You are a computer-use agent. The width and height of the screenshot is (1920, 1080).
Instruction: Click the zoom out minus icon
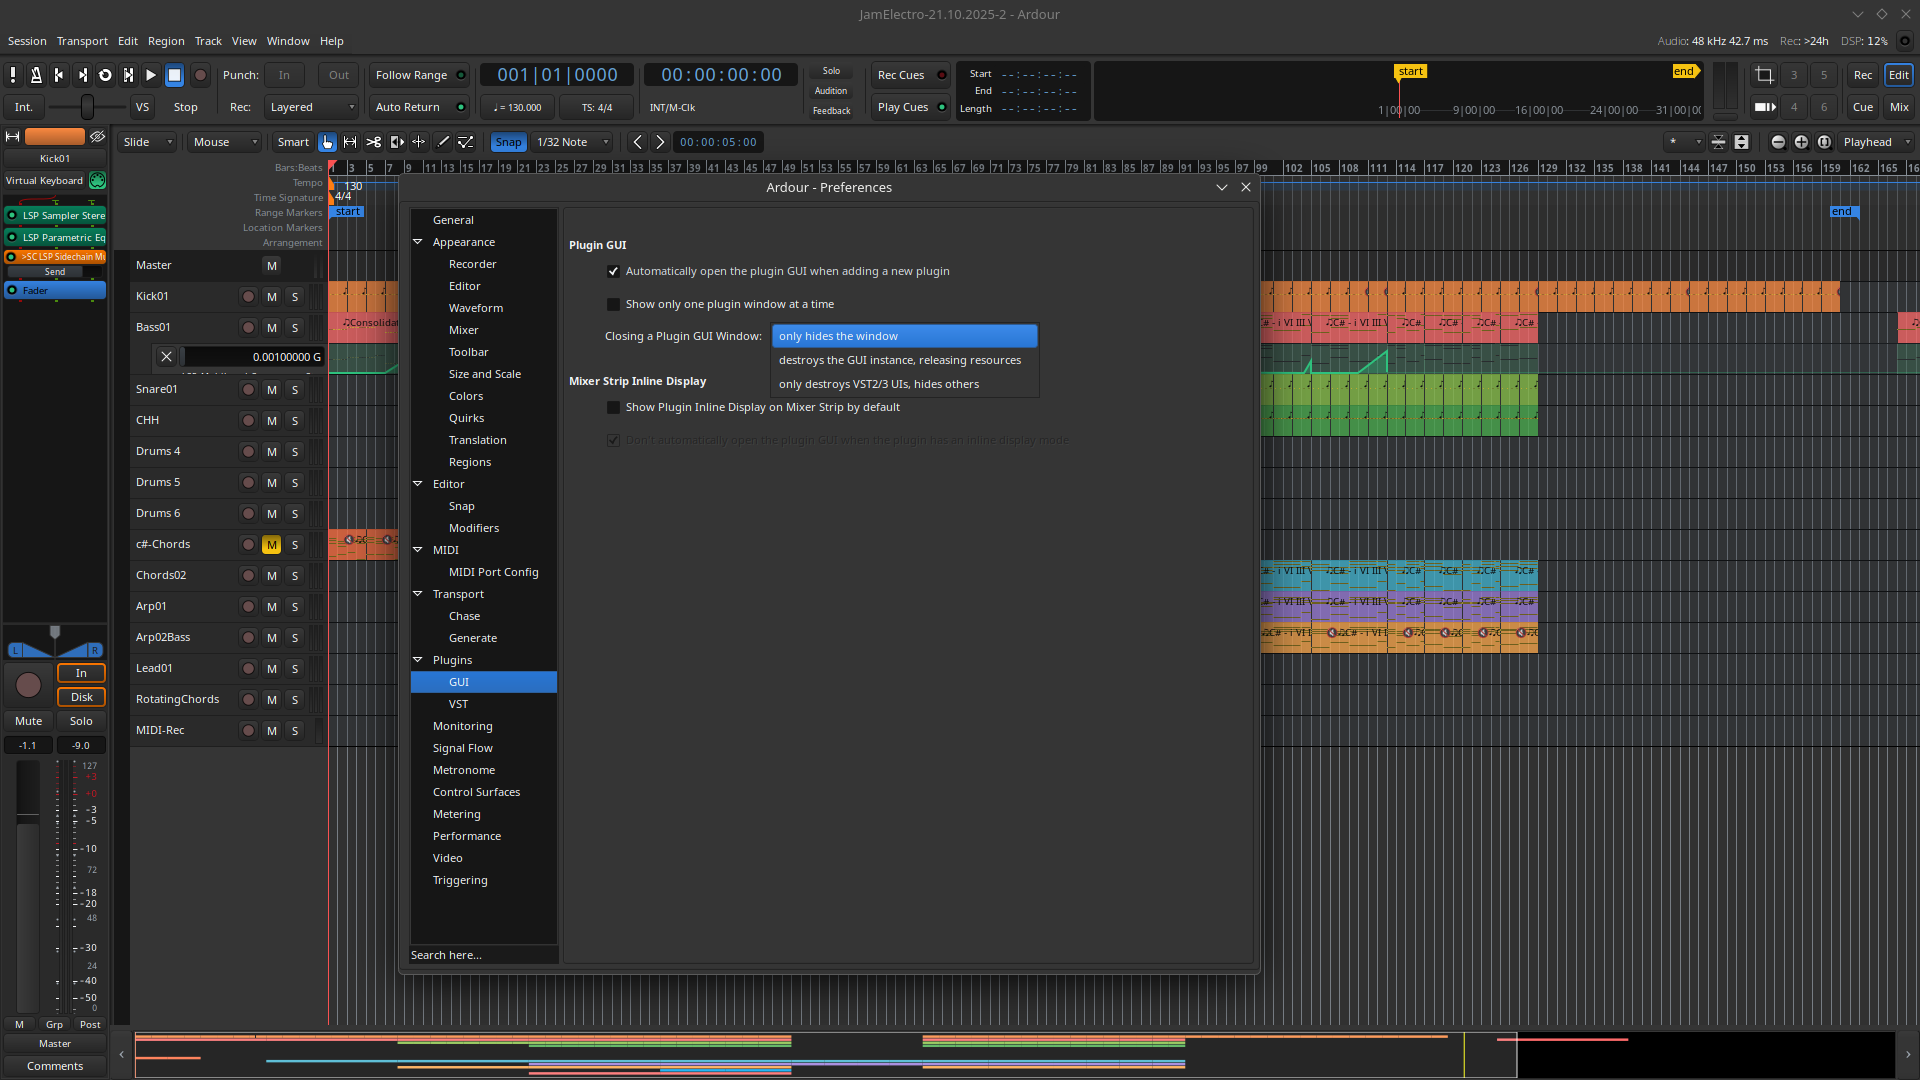click(1778, 142)
